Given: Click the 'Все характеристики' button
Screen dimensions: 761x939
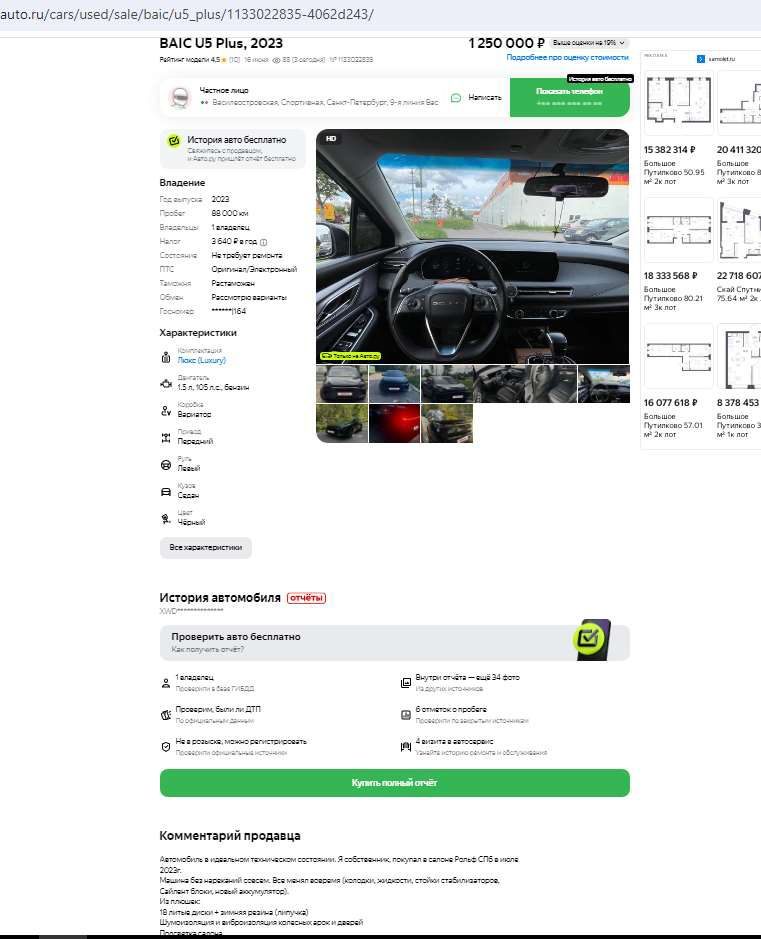Looking at the screenshot, I should 206,547.
